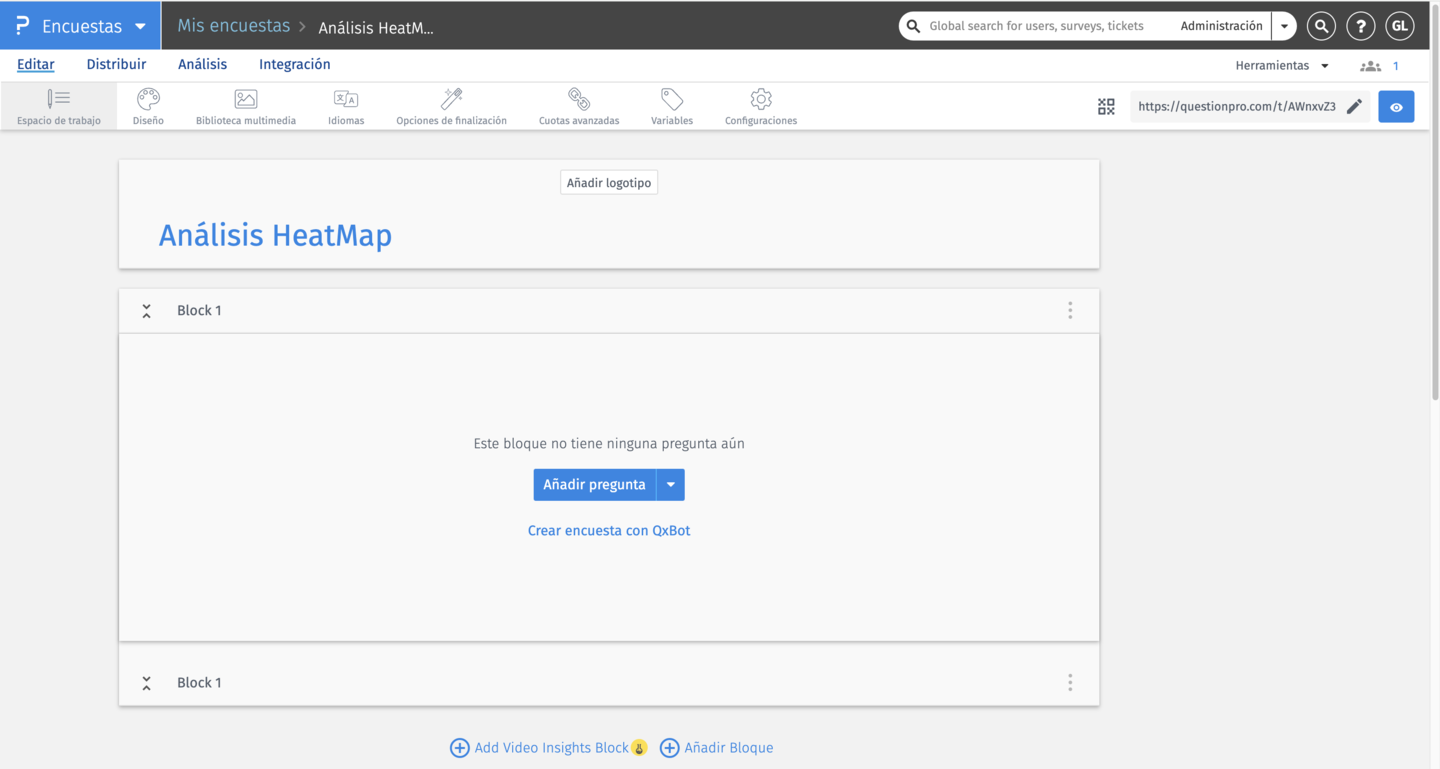Open the Cuotas avanzadas icon
This screenshot has height=769, width=1440.
click(x=579, y=98)
